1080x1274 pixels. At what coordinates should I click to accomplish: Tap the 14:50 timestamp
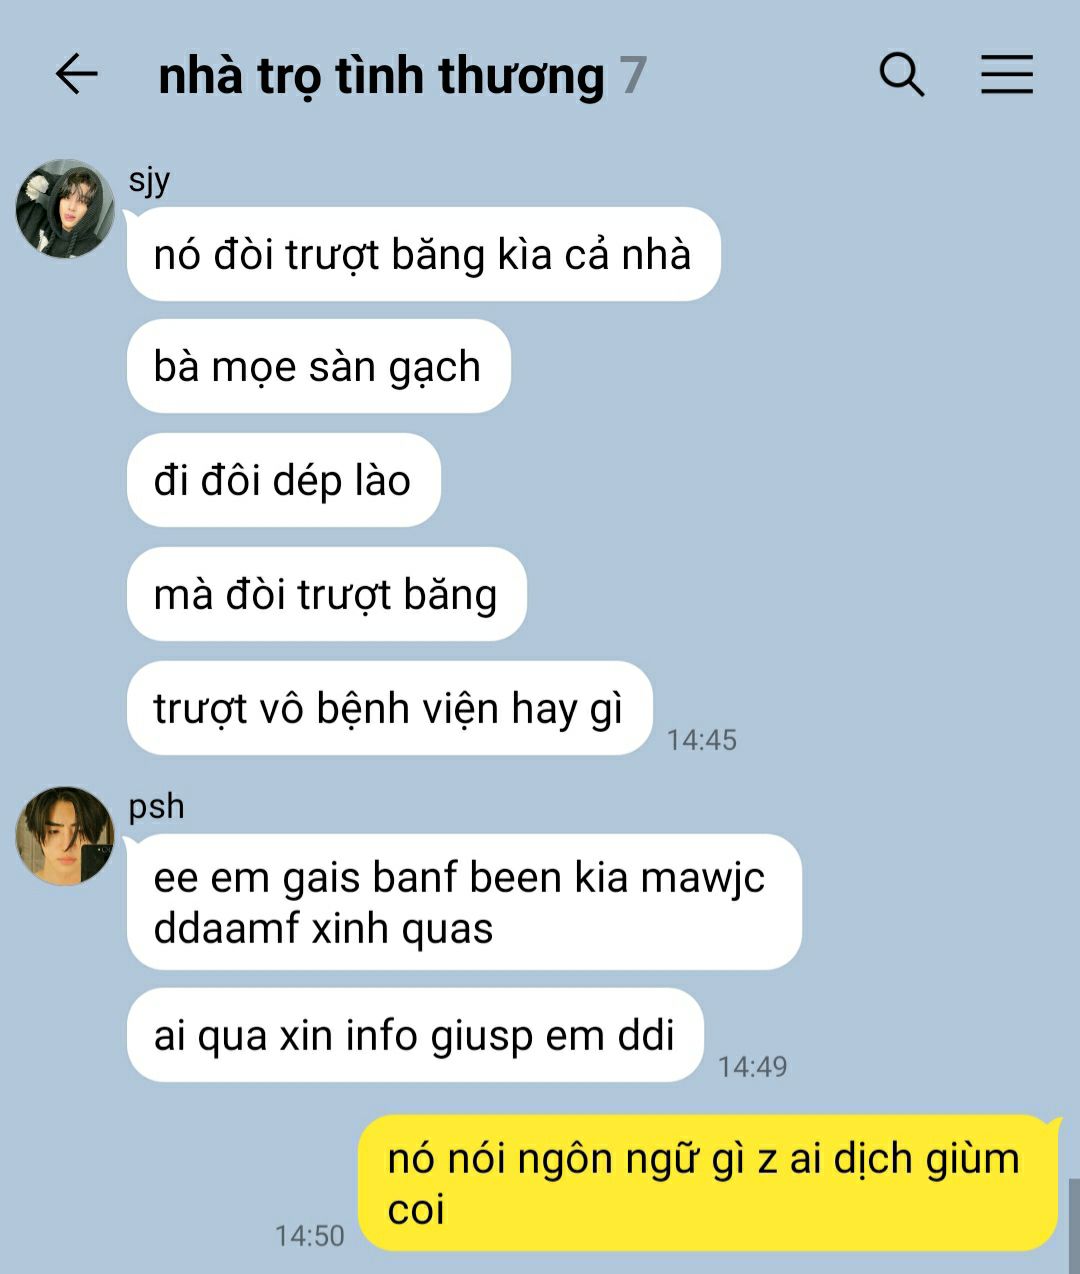310,1236
